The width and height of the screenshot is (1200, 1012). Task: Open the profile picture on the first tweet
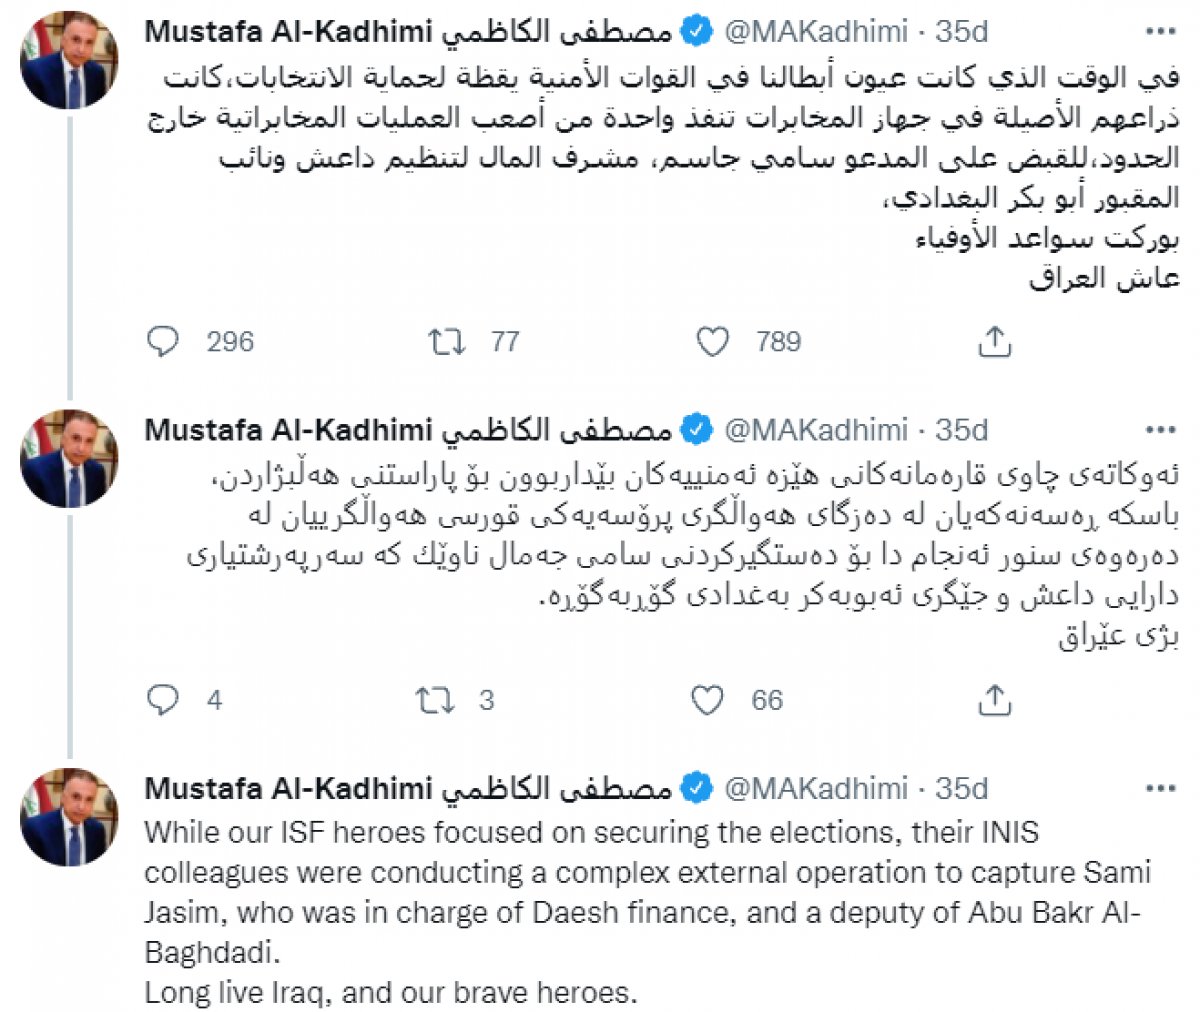[70, 61]
